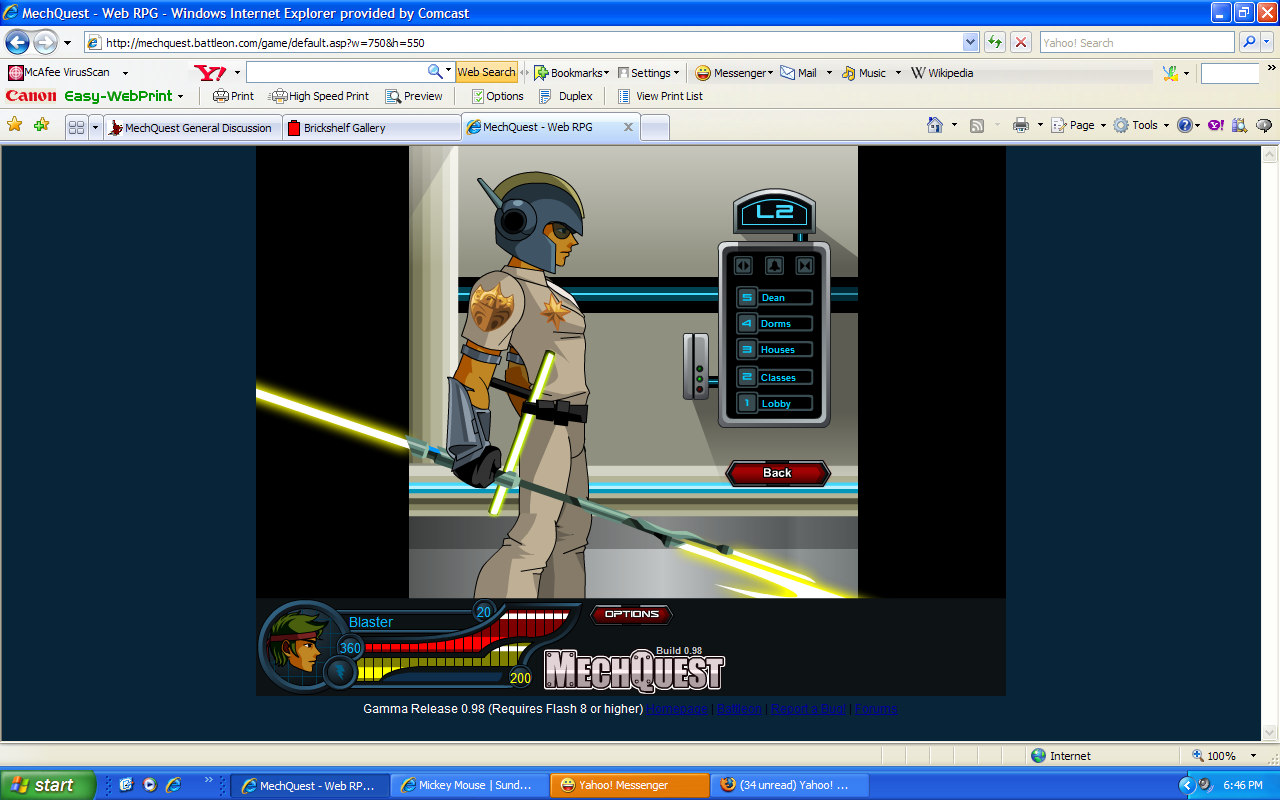Open the Bookmarks dropdown
Viewport: 1280px width, 800px height.
coord(568,72)
